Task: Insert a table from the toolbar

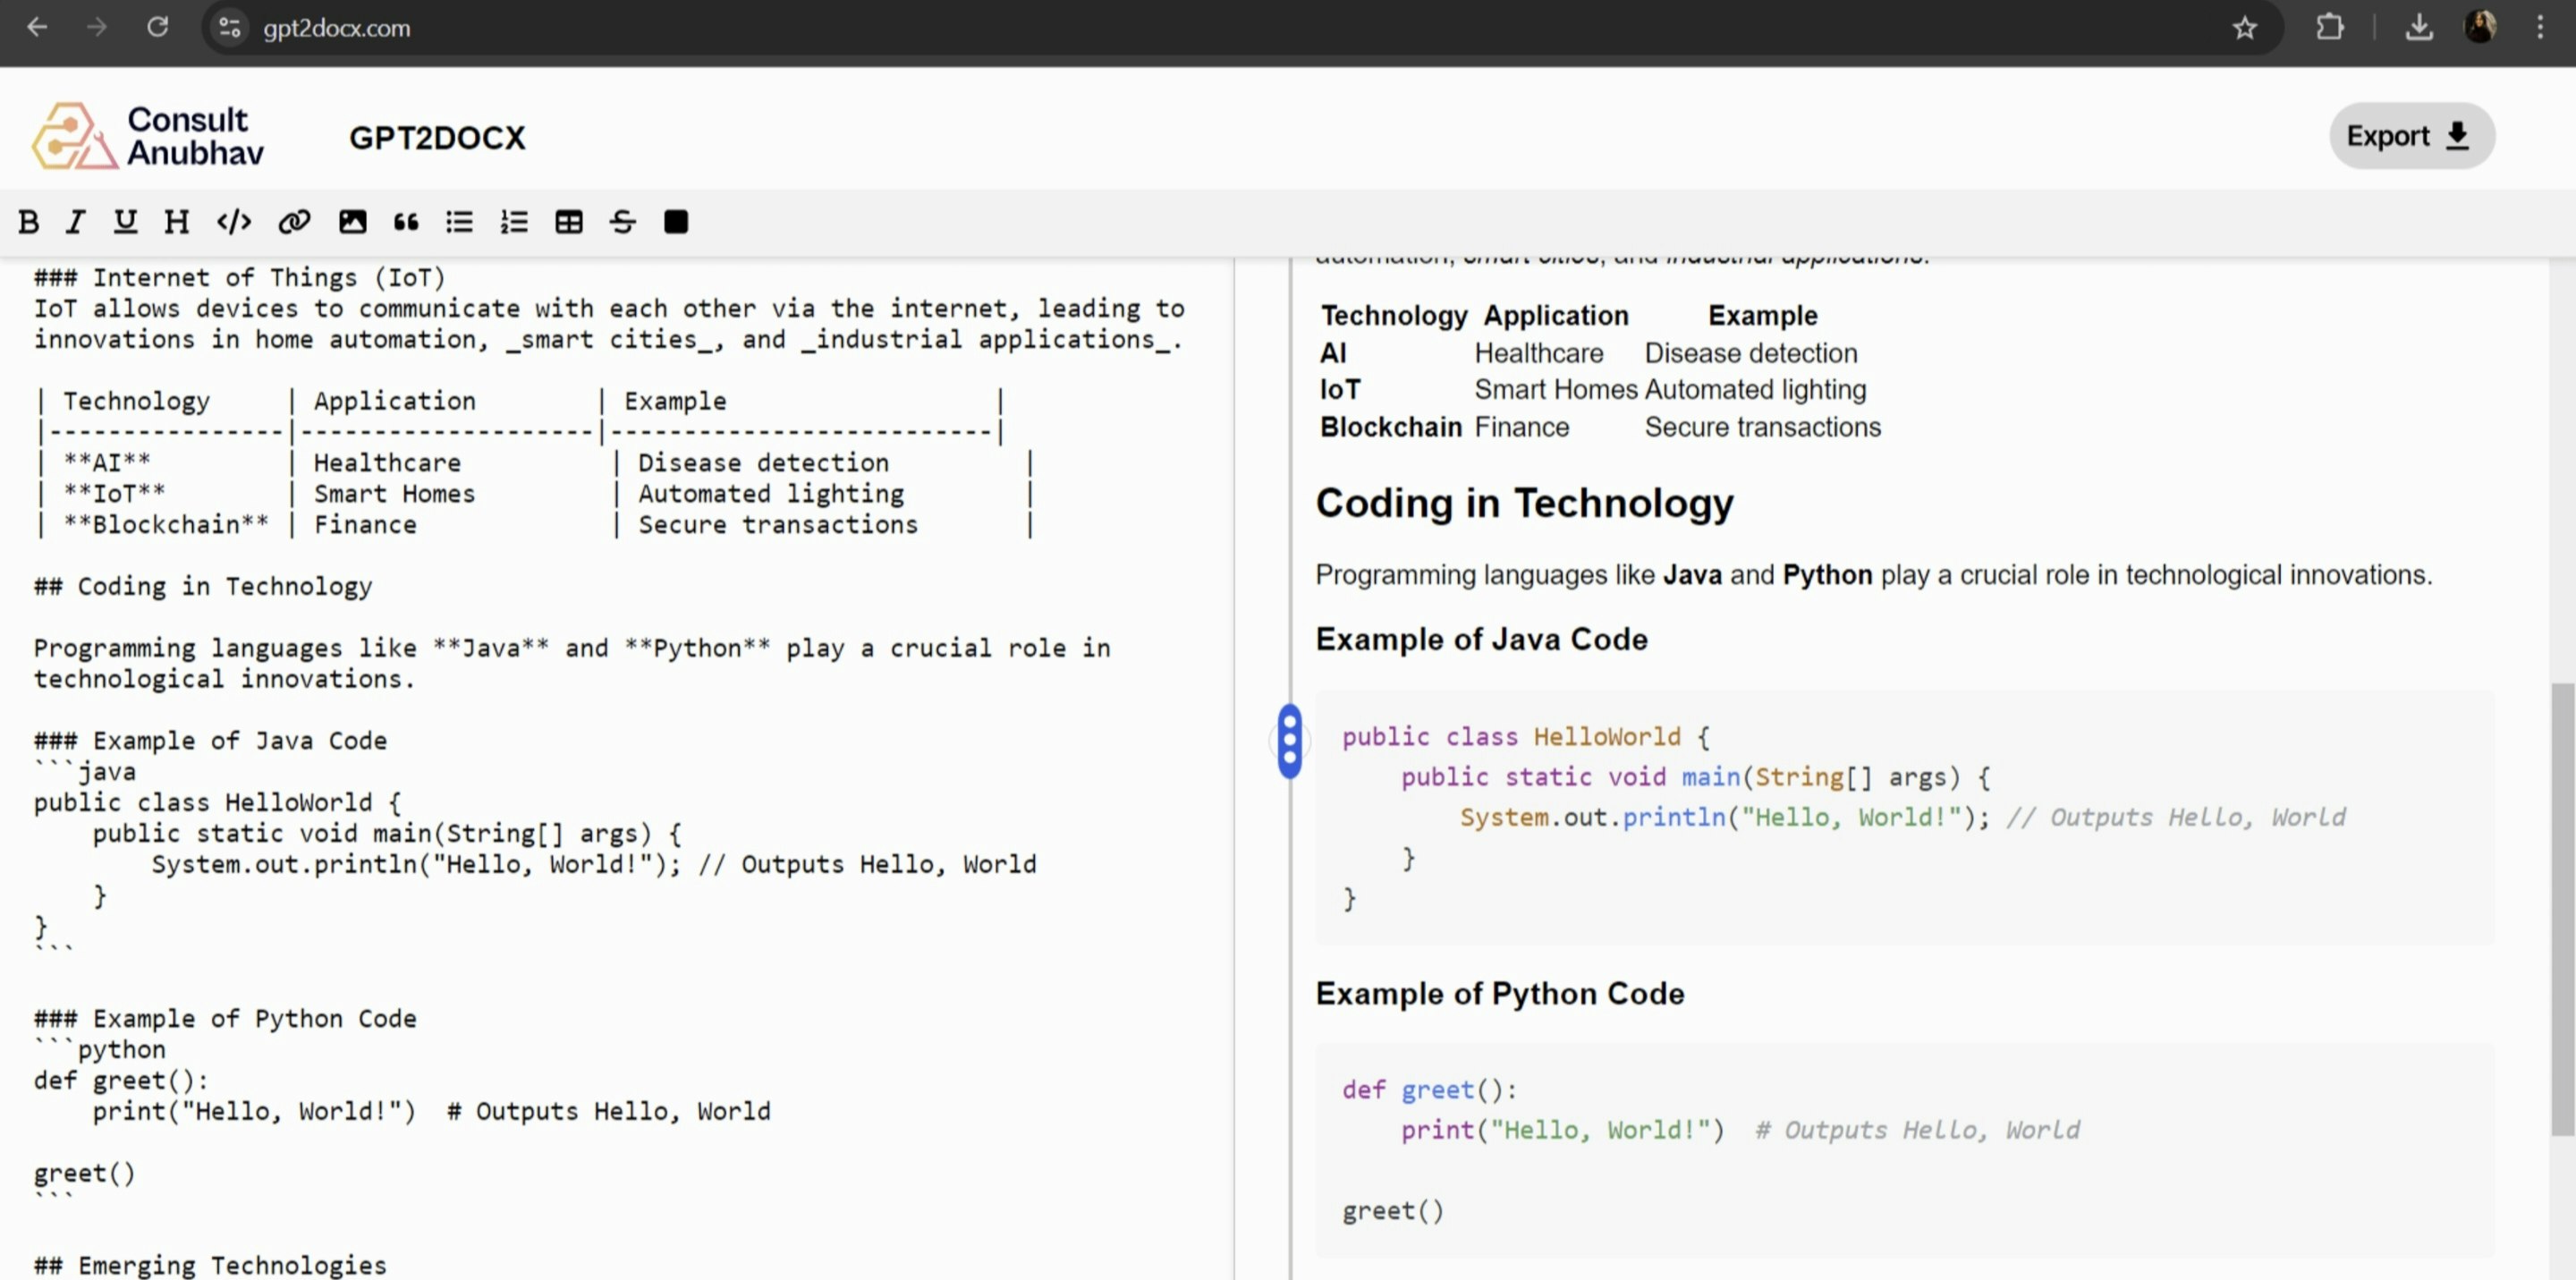Action: point(568,222)
